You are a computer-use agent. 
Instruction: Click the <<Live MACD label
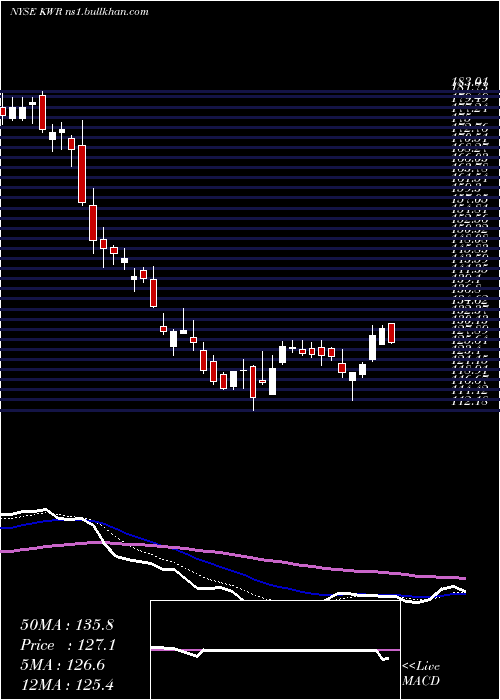click(421, 674)
